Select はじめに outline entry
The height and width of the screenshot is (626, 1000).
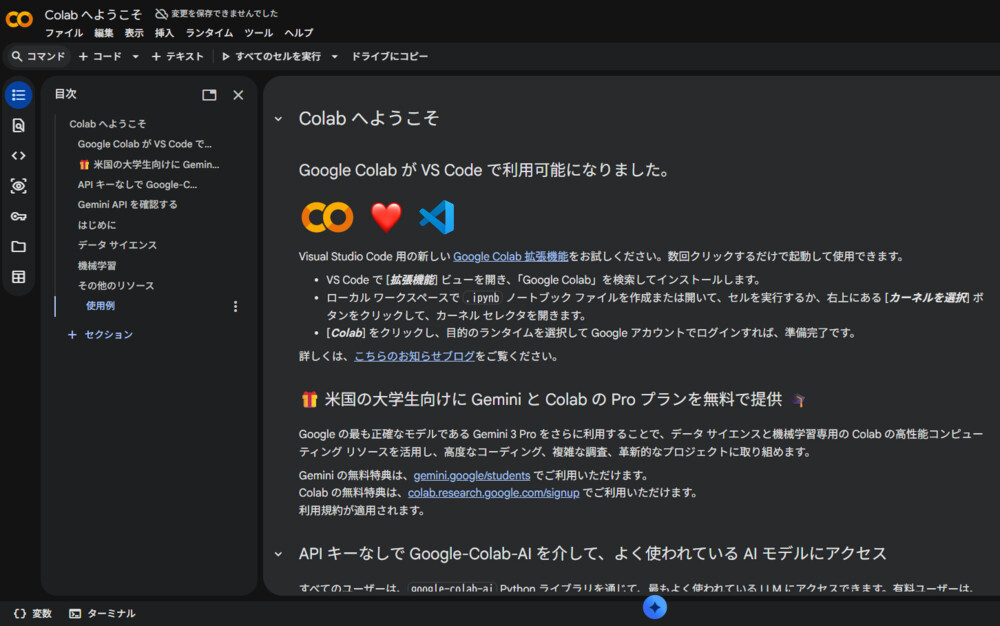click(x=97, y=225)
